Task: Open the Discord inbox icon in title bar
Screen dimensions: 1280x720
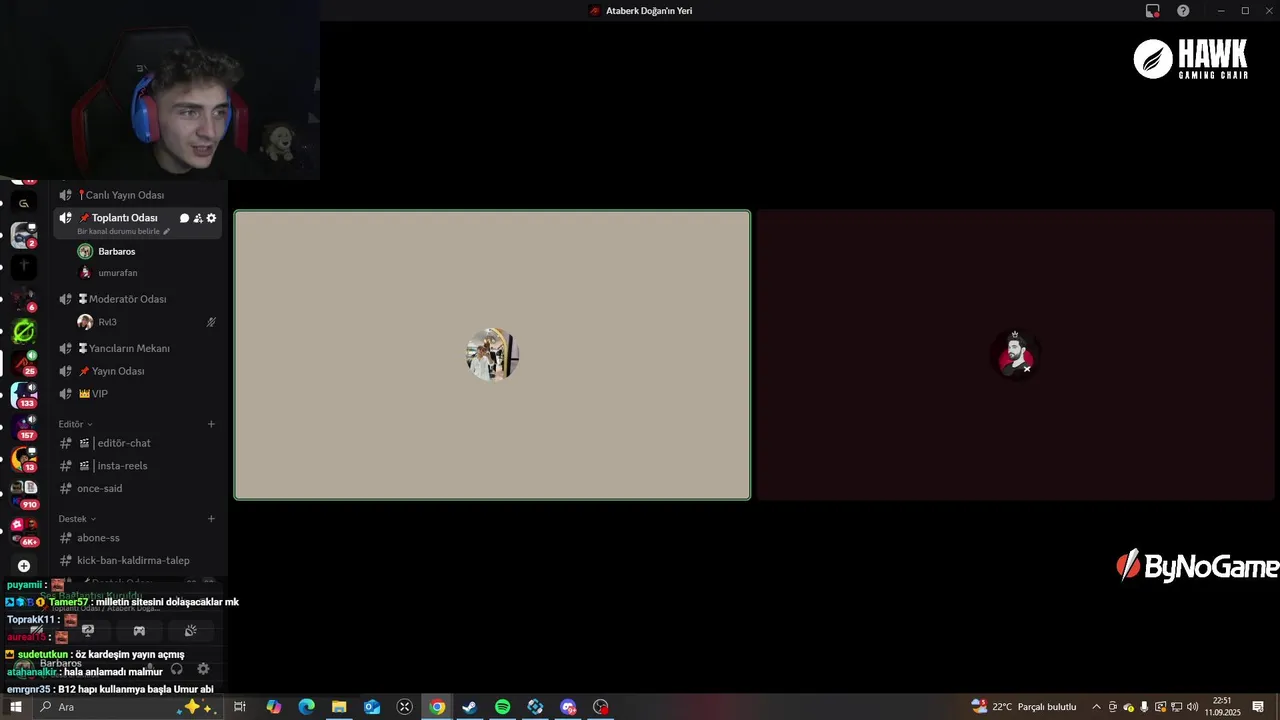Action: (1152, 11)
